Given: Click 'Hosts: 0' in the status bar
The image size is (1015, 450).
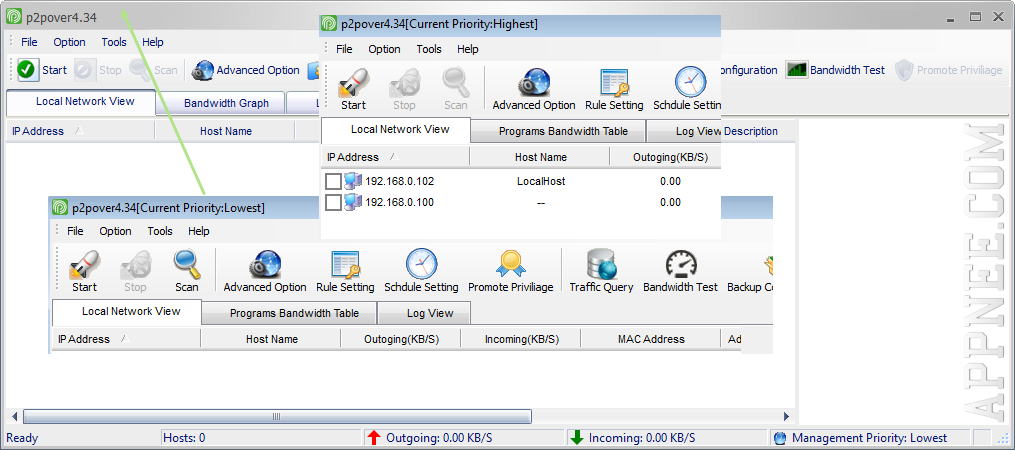Looking at the screenshot, I should [184, 438].
